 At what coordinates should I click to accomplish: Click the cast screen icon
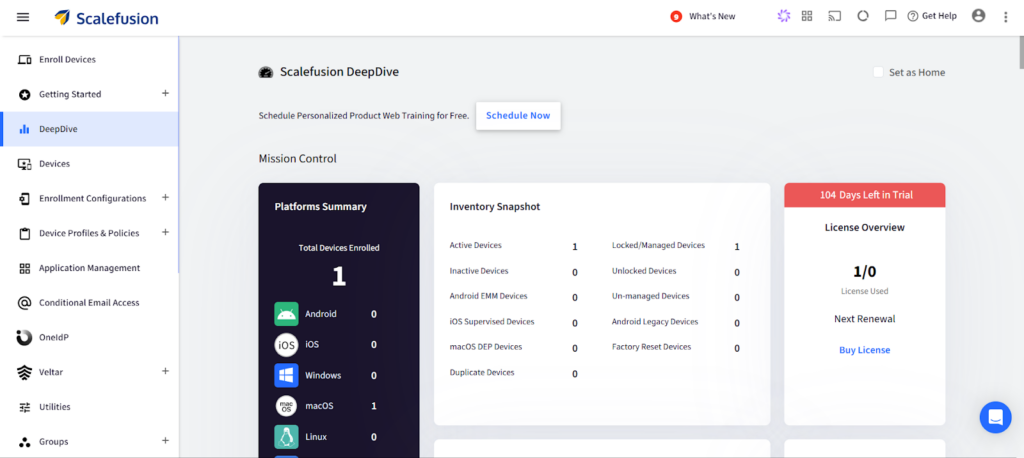tap(835, 16)
